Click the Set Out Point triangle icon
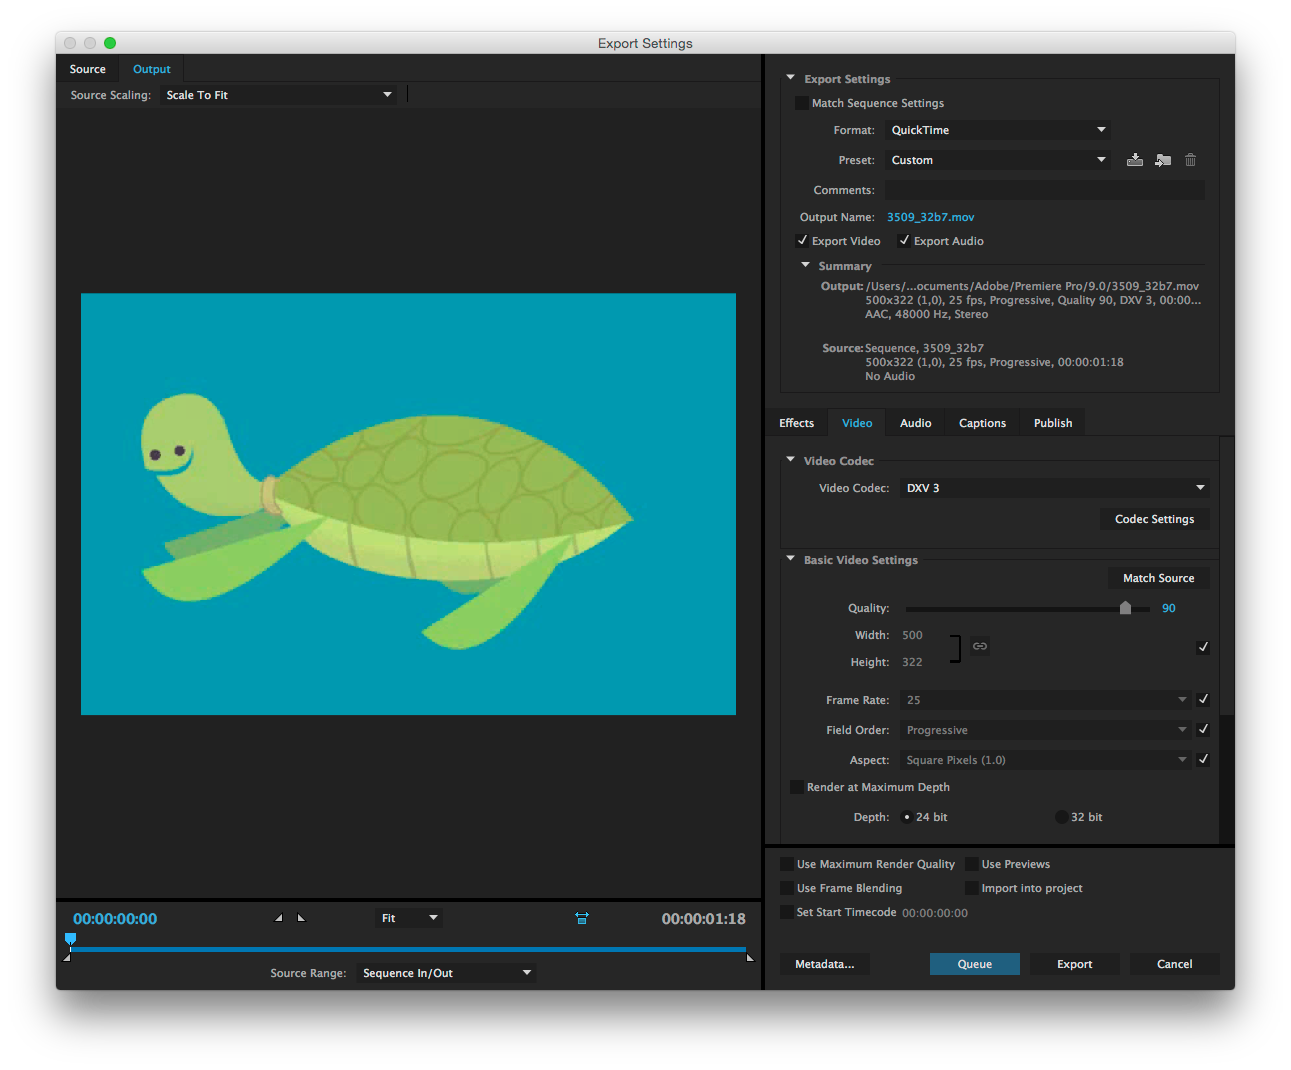 click(301, 918)
